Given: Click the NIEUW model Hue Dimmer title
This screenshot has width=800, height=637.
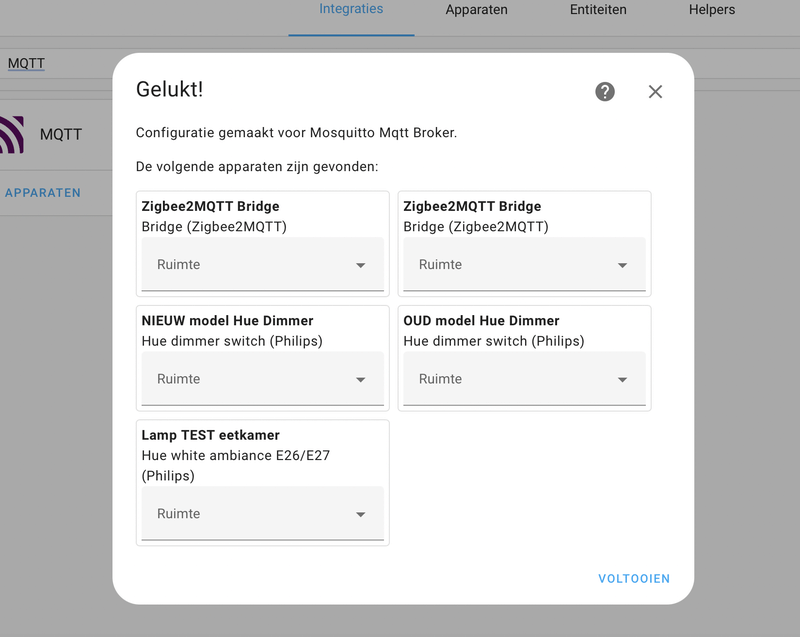Looking at the screenshot, I should pyautogui.click(x=228, y=321).
